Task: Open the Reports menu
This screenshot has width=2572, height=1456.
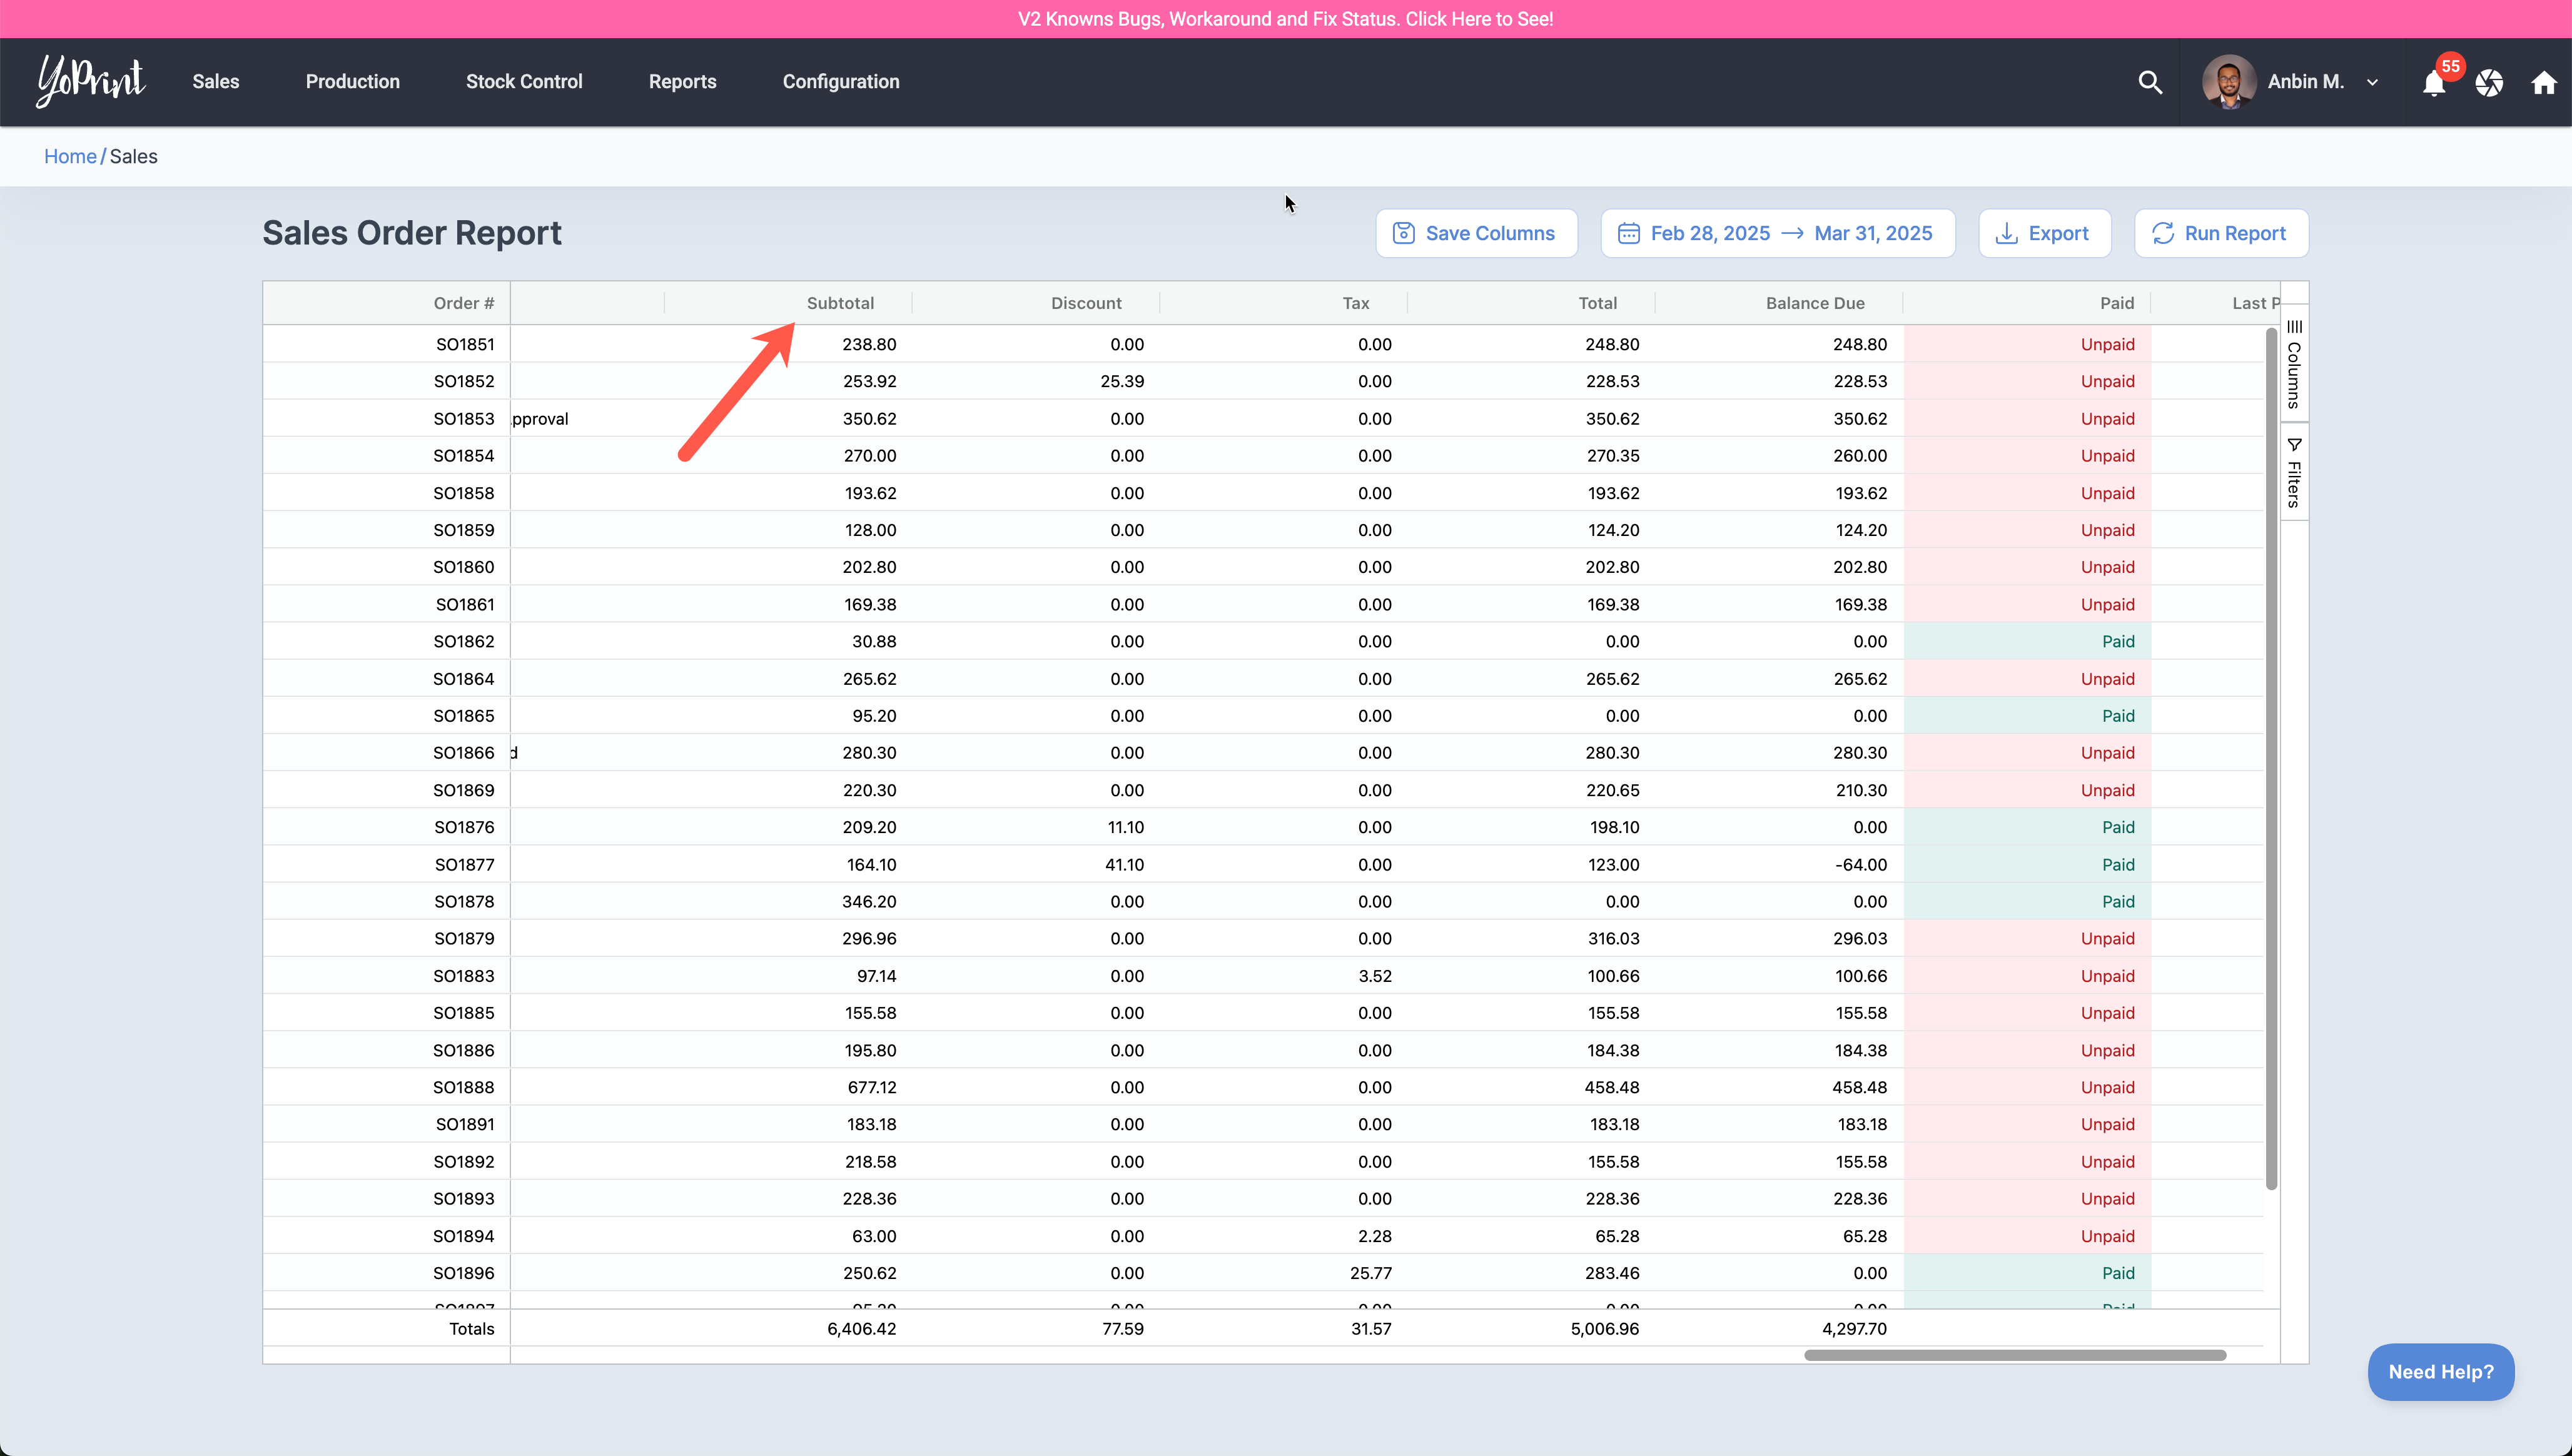Action: click(682, 82)
